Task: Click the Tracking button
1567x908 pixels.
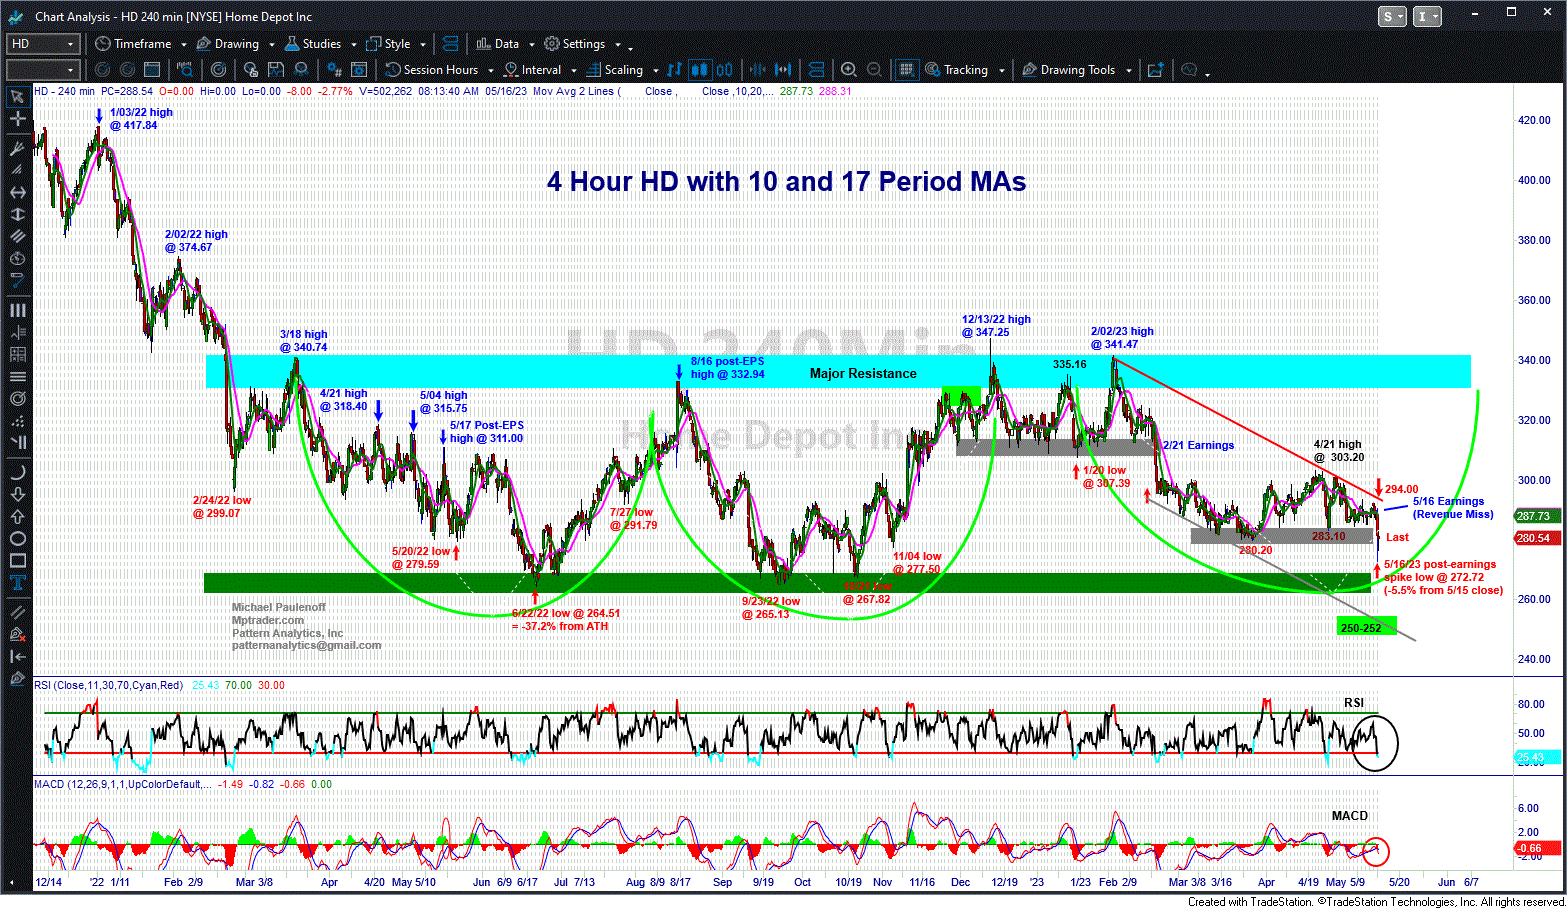Action: 957,70
